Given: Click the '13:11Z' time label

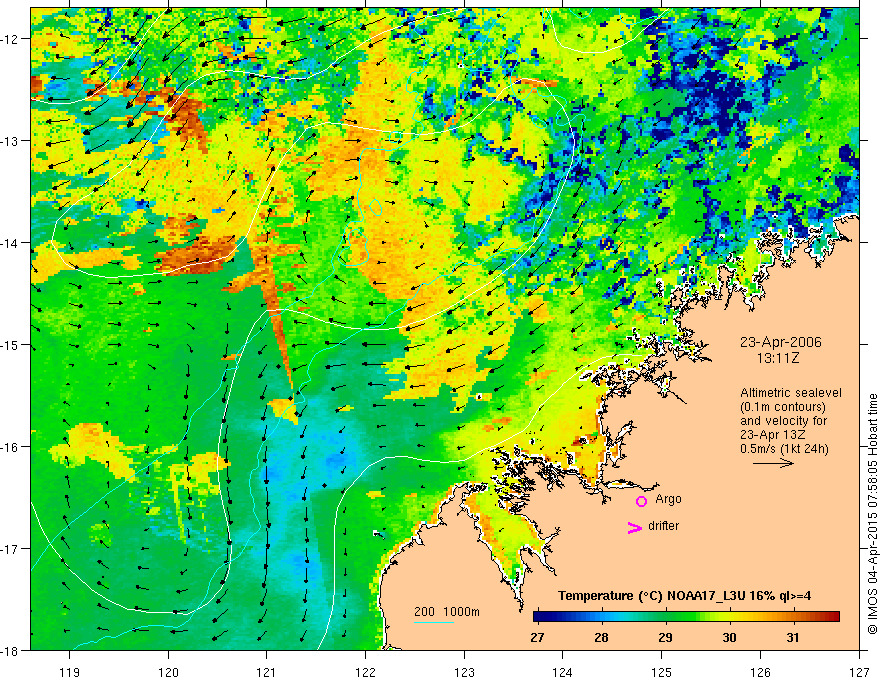Looking at the screenshot, I should coord(777,358).
